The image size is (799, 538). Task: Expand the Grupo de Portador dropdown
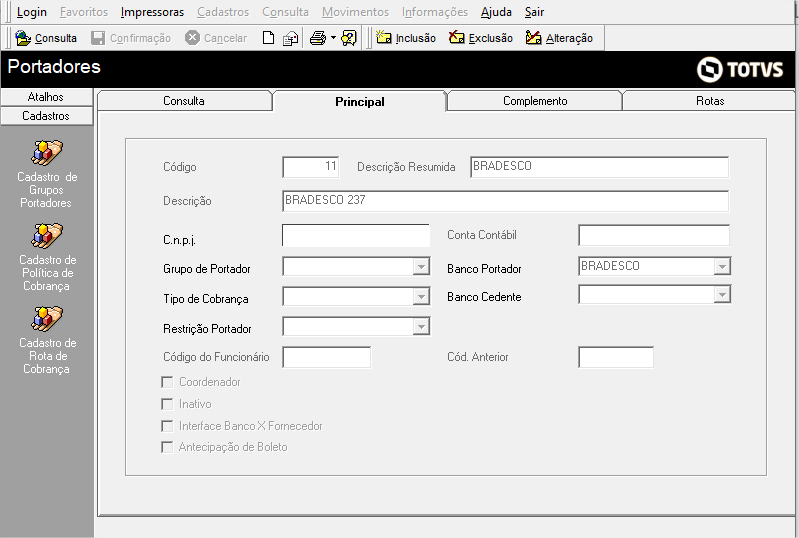point(421,266)
